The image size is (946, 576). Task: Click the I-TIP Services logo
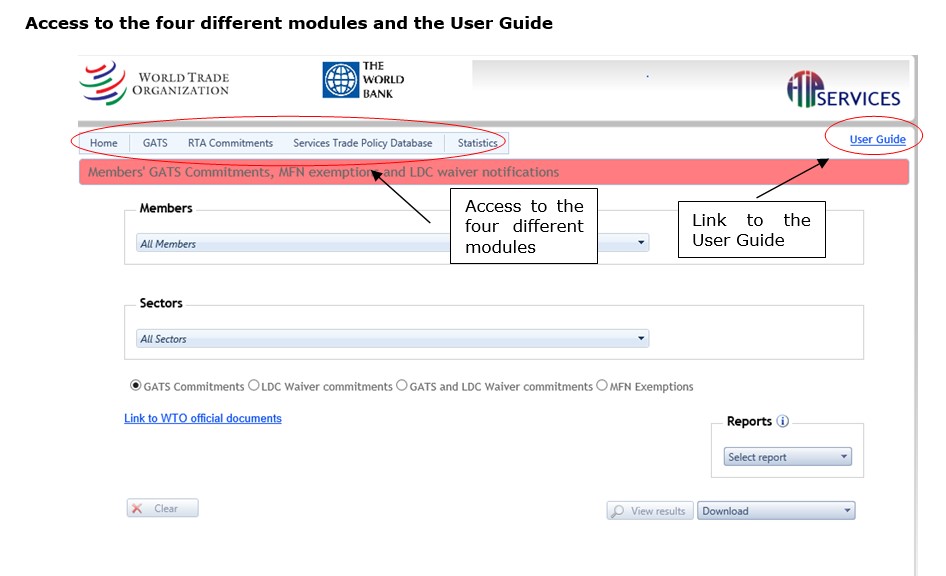[x=843, y=89]
